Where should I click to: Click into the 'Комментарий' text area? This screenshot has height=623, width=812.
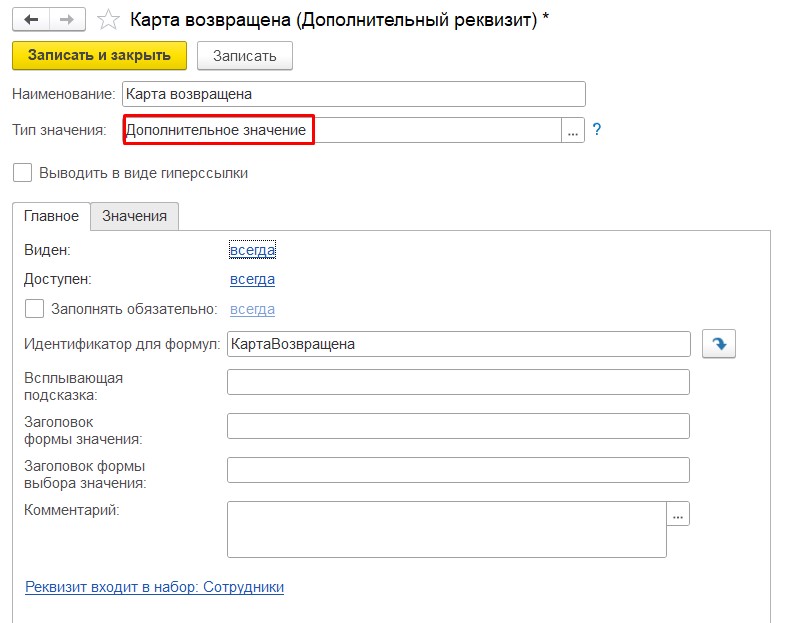(x=446, y=529)
